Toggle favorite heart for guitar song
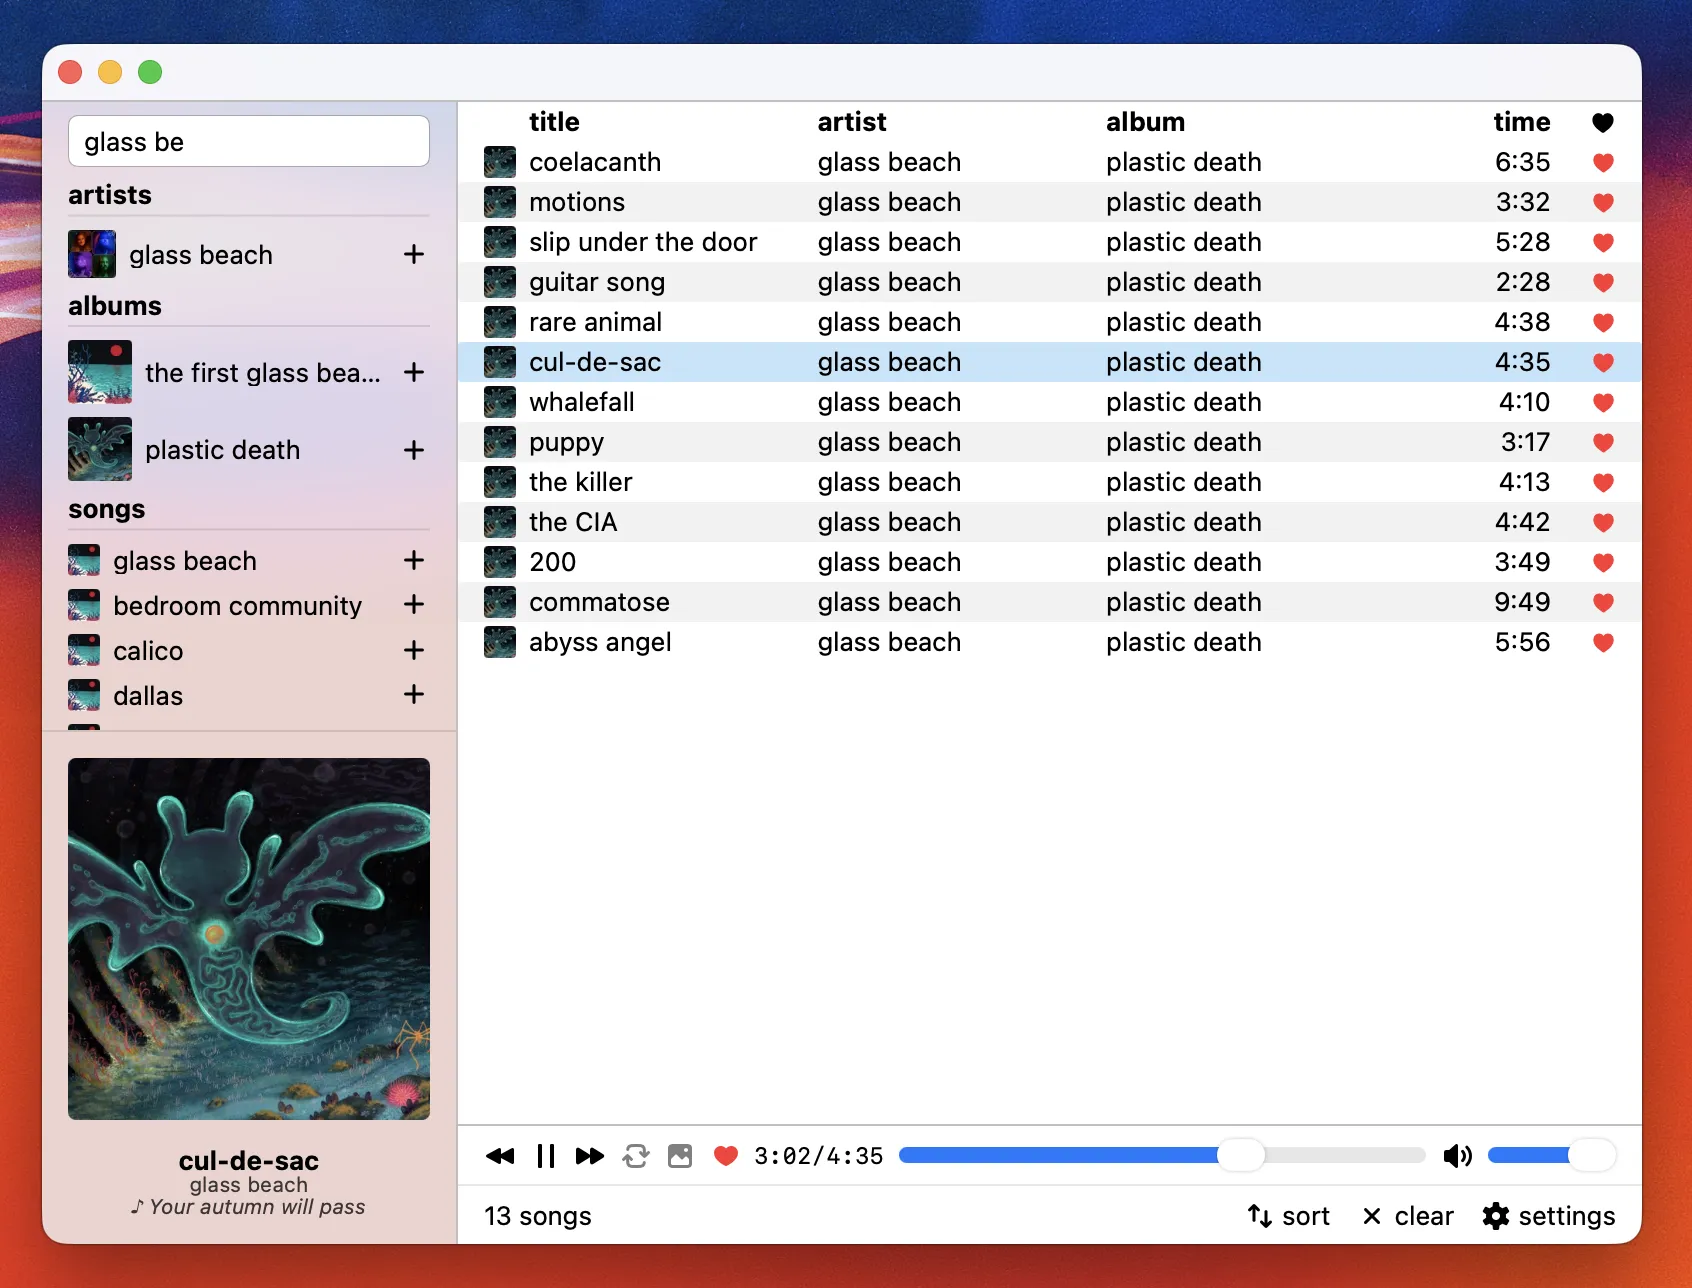The image size is (1692, 1288). 1603,282
